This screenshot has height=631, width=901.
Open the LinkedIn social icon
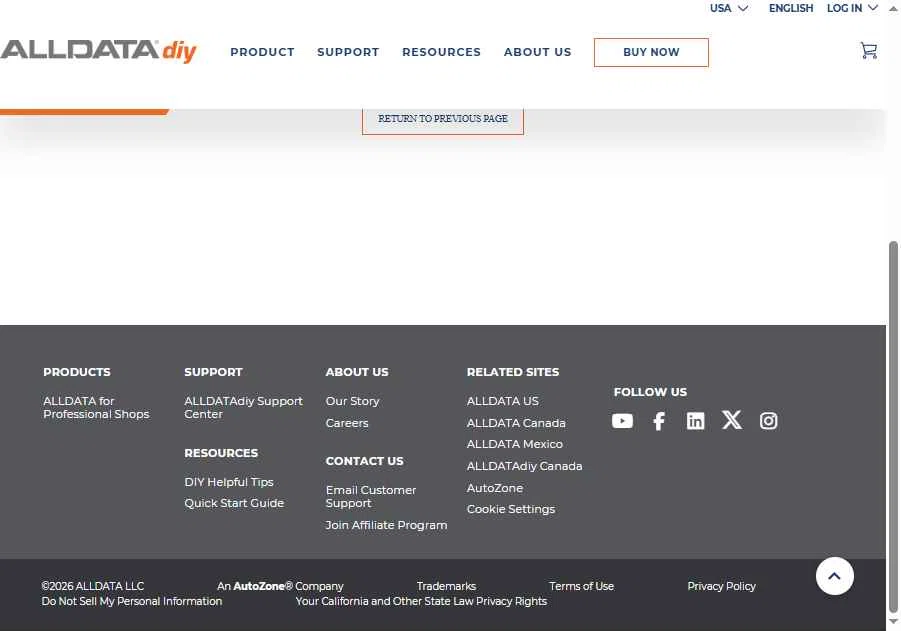click(695, 421)
